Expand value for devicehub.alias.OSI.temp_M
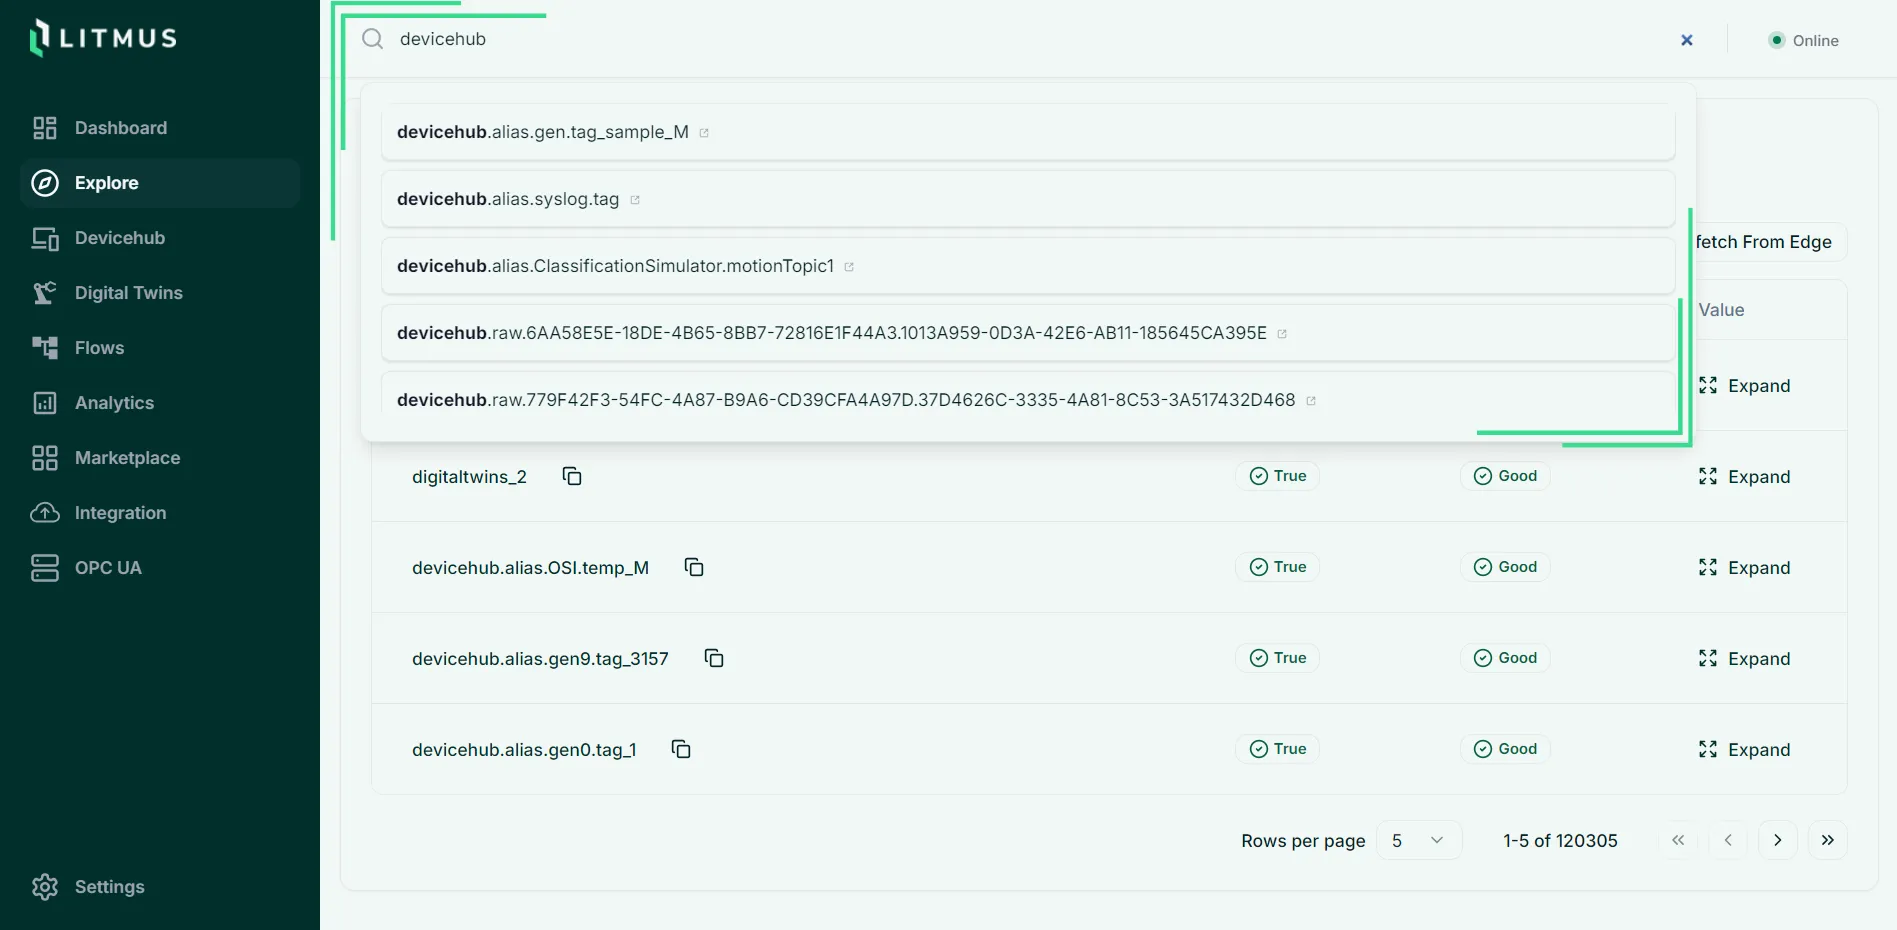Image resolution: width=1897 pixels, height=930 pixels. pyautogui.click(x=1744, y=568)
